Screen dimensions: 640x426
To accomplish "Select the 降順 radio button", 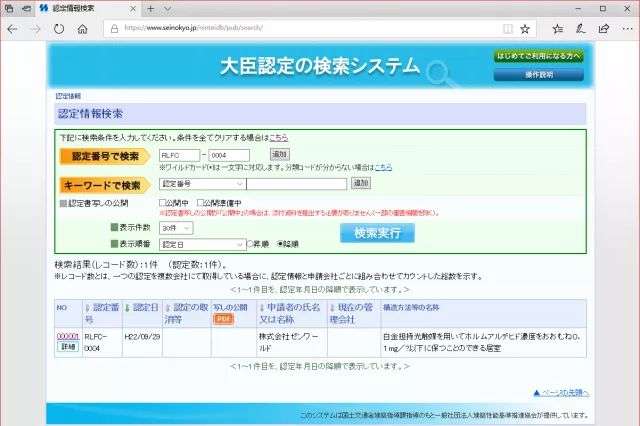I will pyautogui.click(x=280, y=244).
